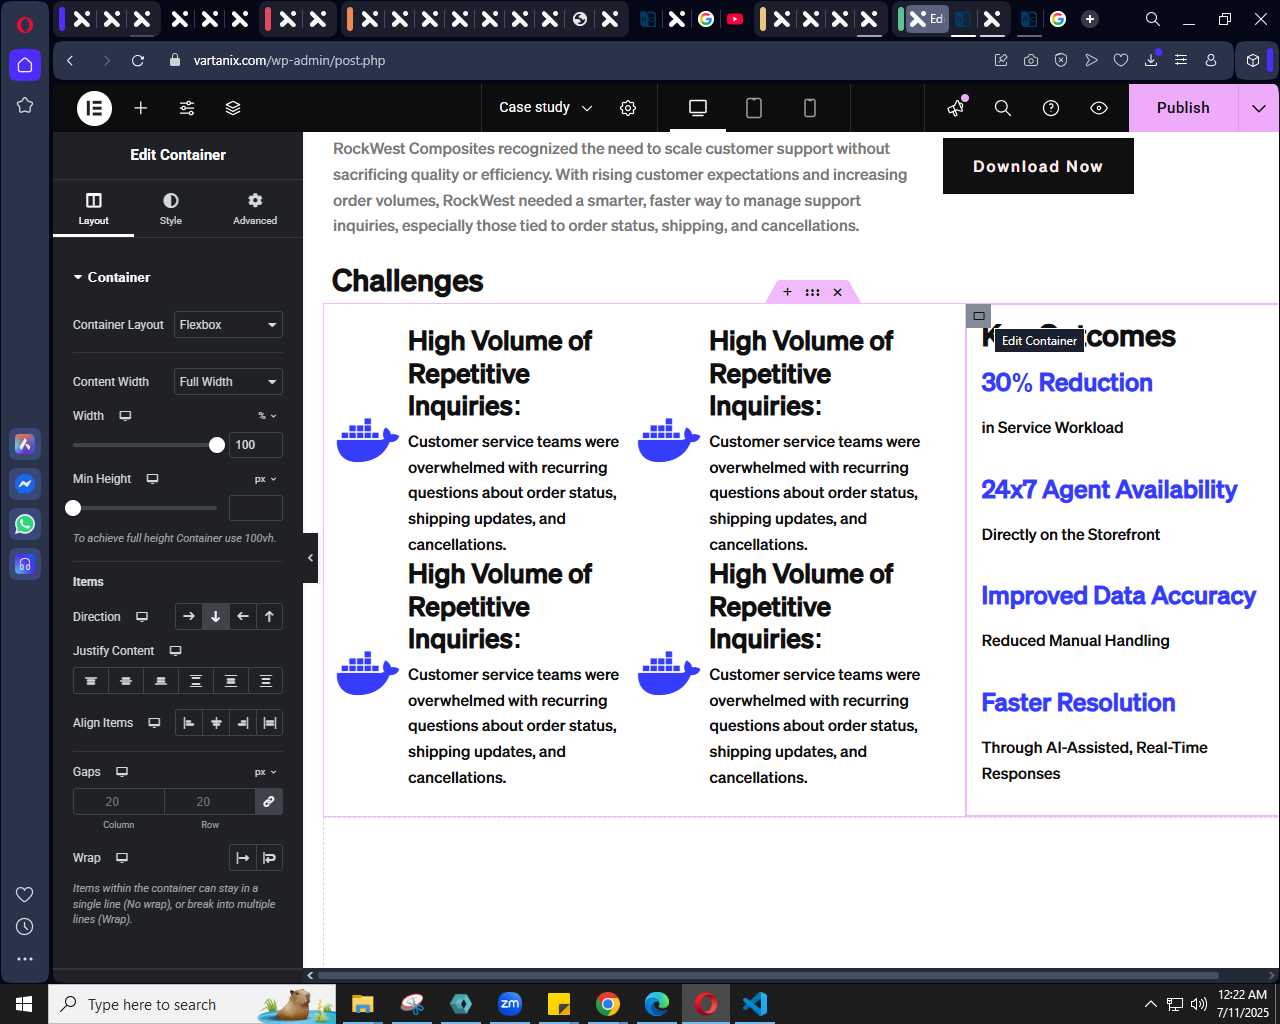1280x1024 pixels.
Task: Collapse the Container section header
Action: tap(112, 277)
